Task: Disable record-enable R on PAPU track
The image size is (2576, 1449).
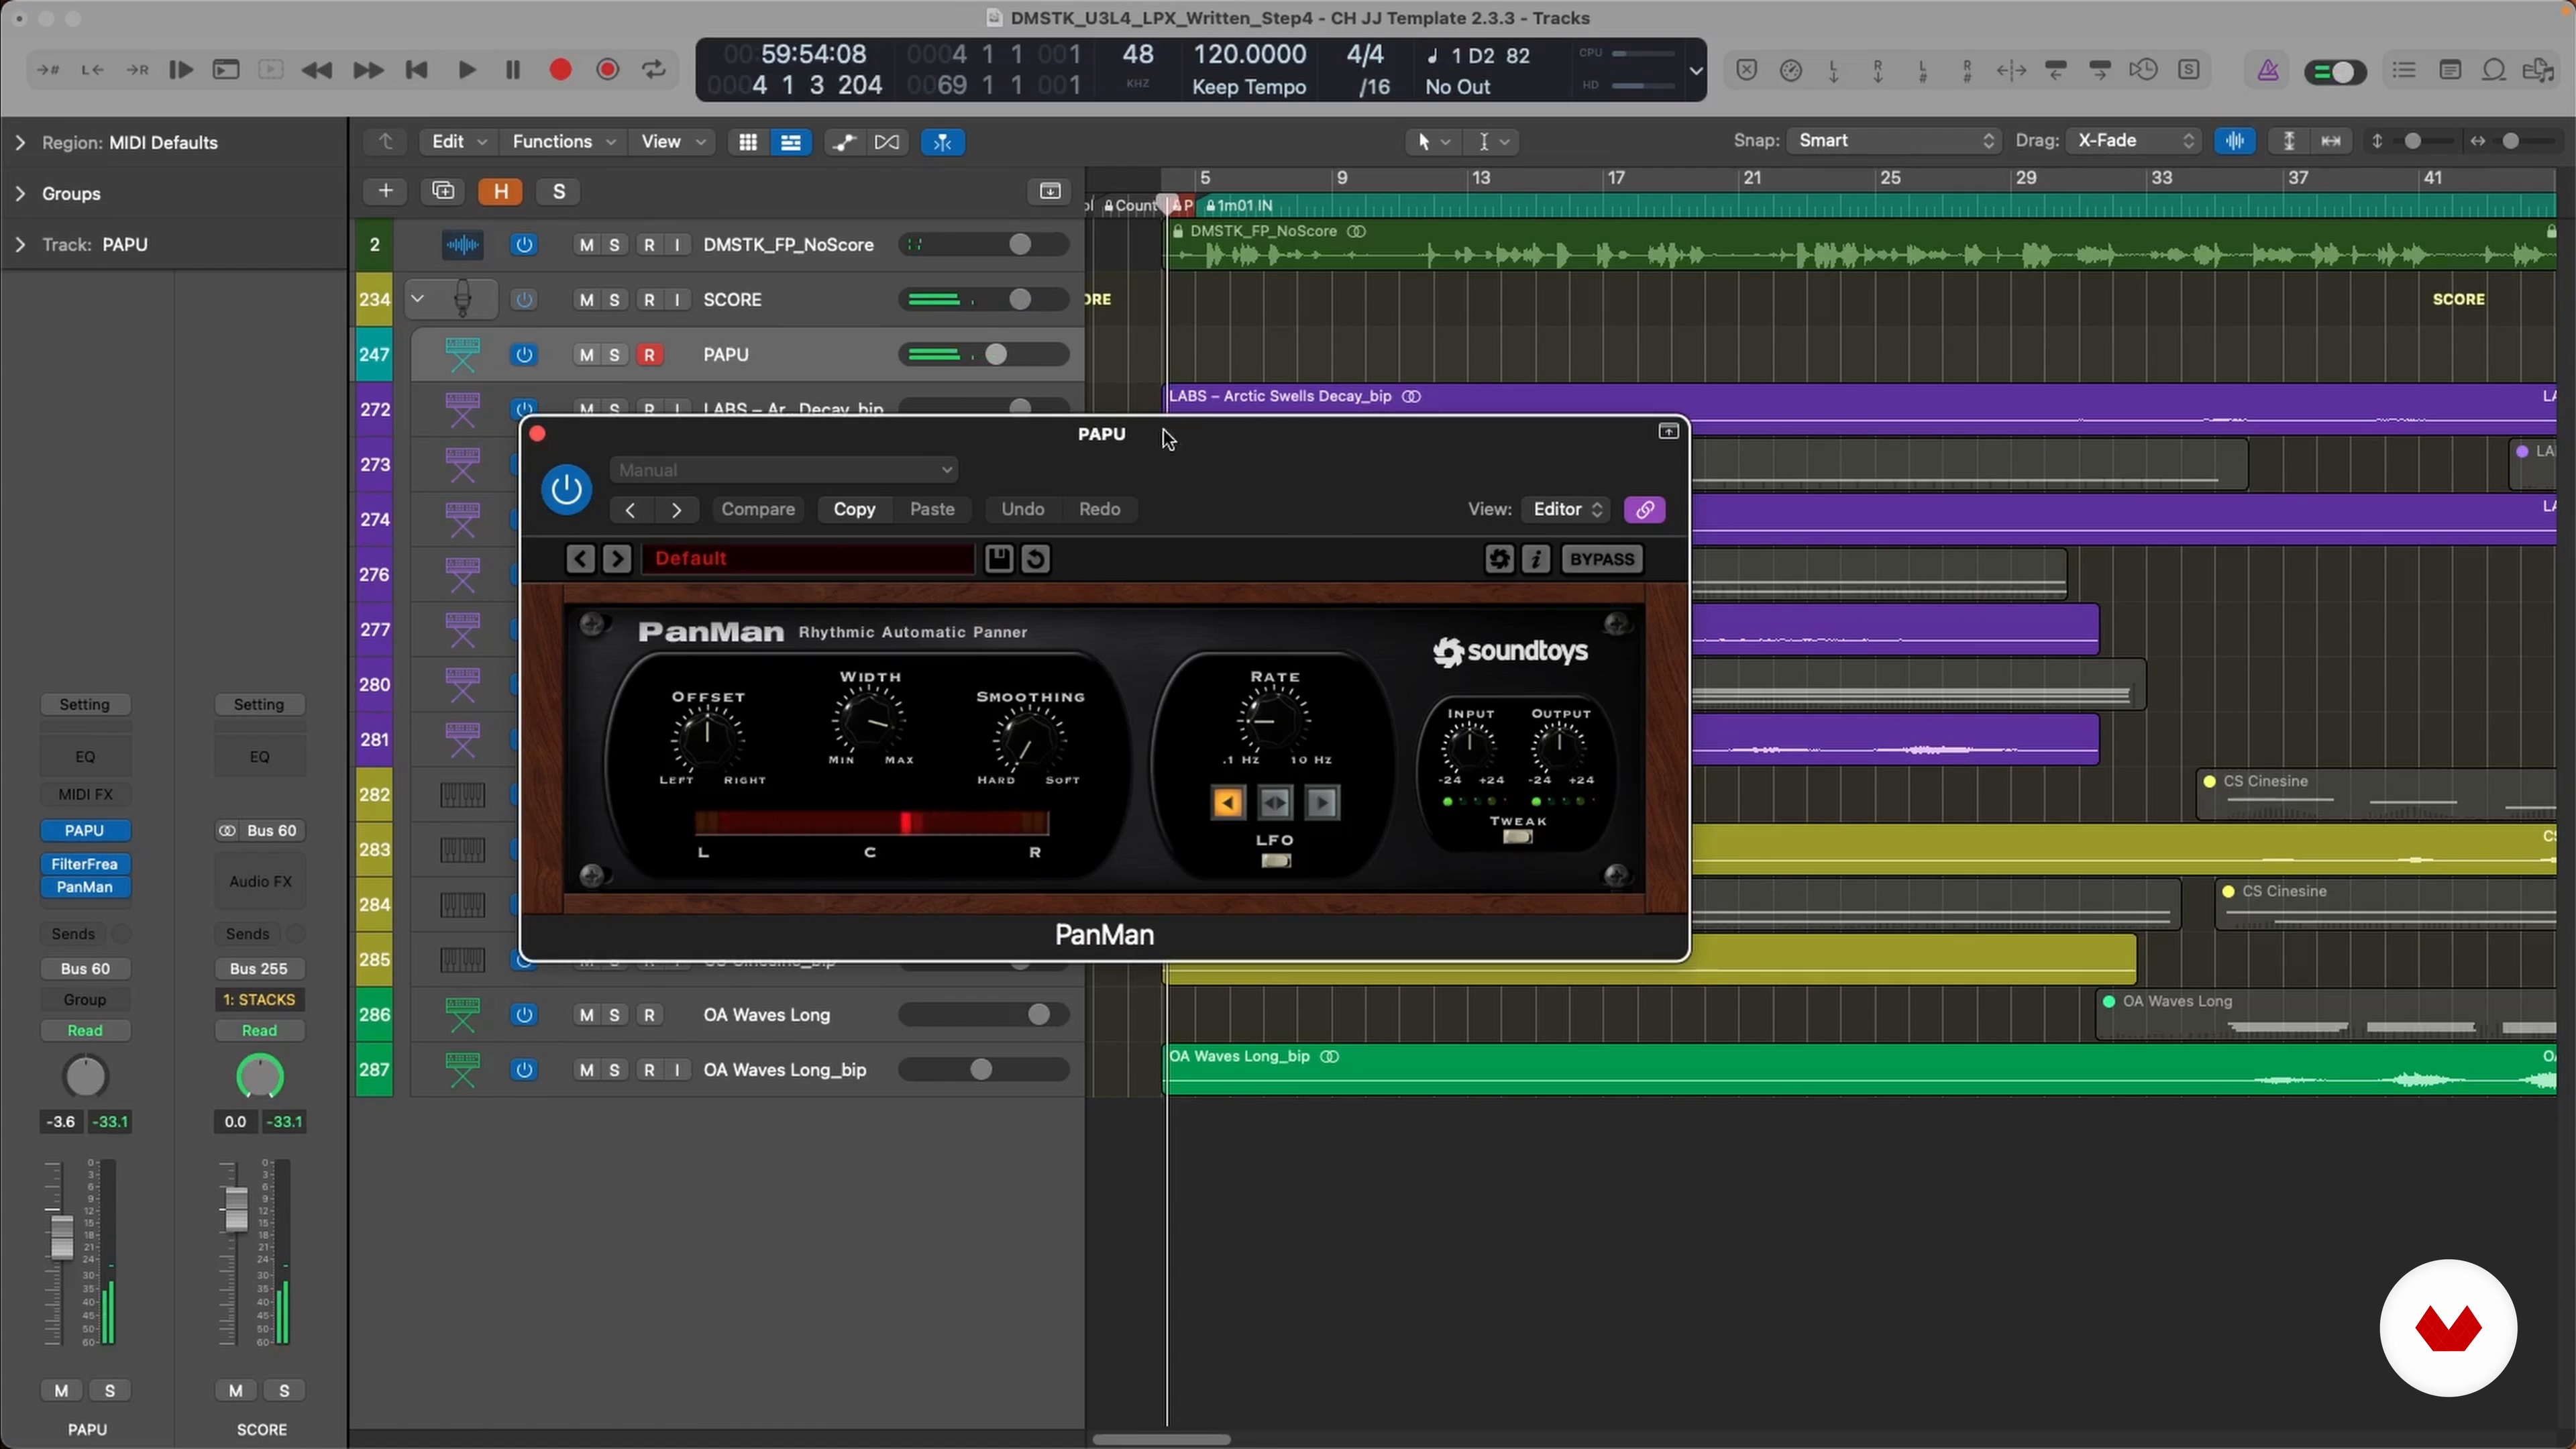Action: pos(650,355)
